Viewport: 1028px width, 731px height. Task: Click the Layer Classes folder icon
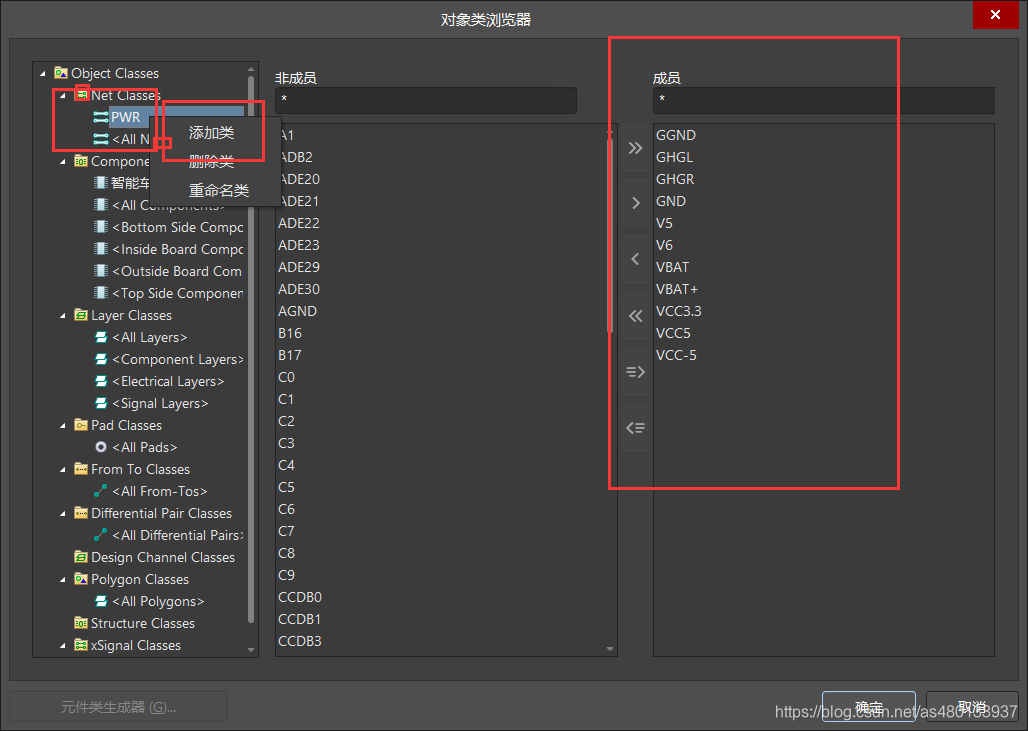[x=81, y=315]
